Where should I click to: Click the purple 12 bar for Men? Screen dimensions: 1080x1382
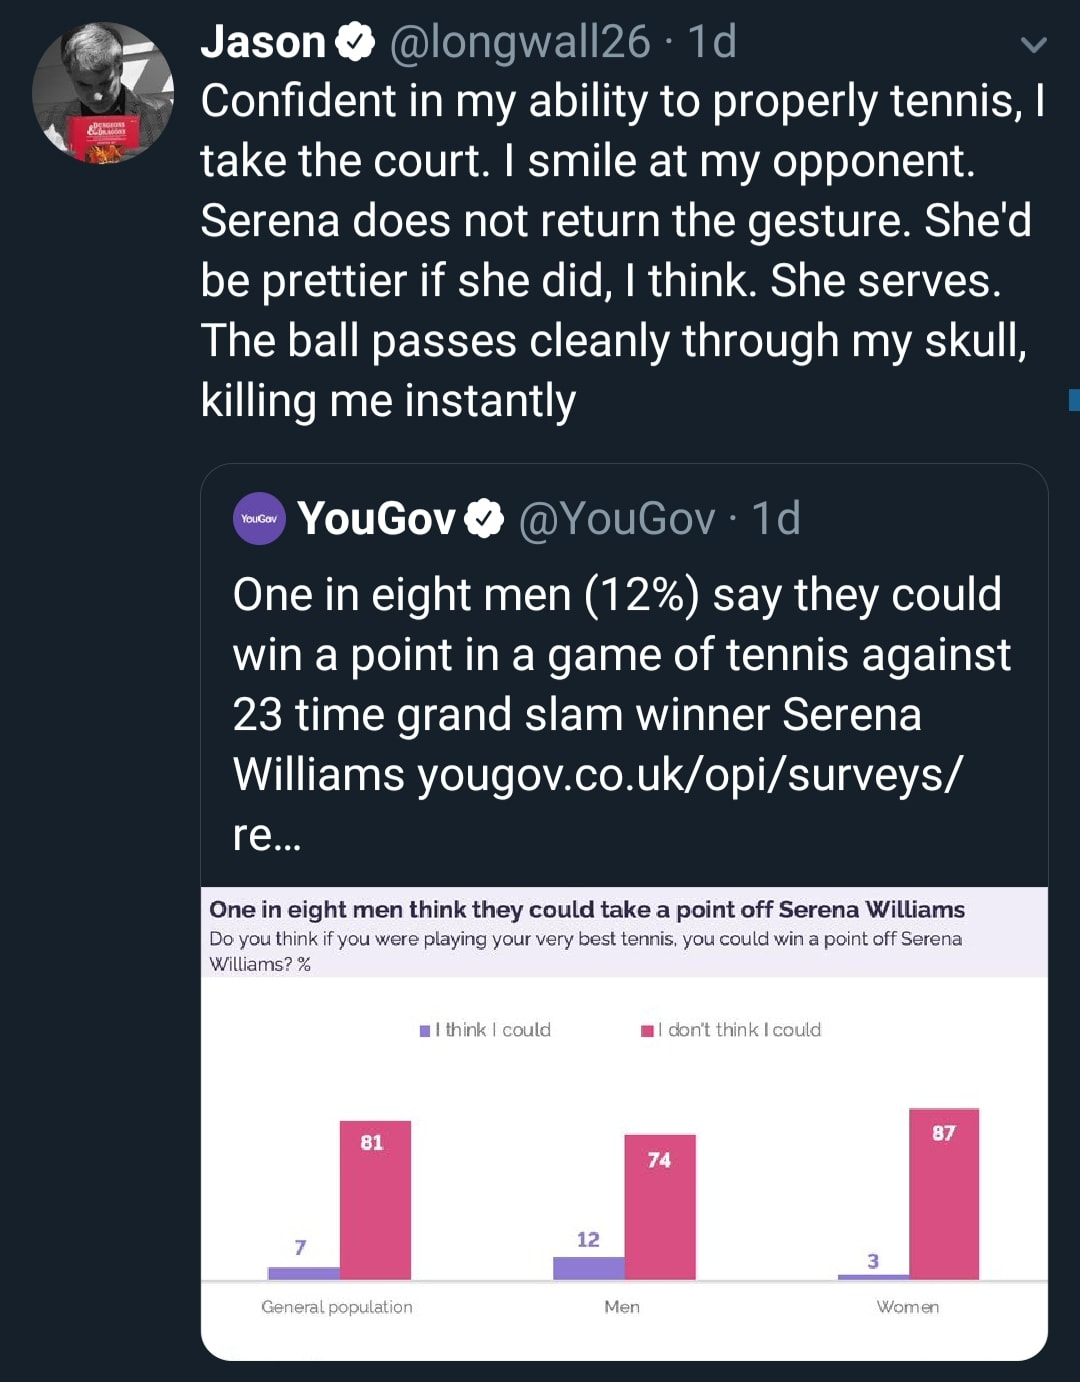(589, 1268)
